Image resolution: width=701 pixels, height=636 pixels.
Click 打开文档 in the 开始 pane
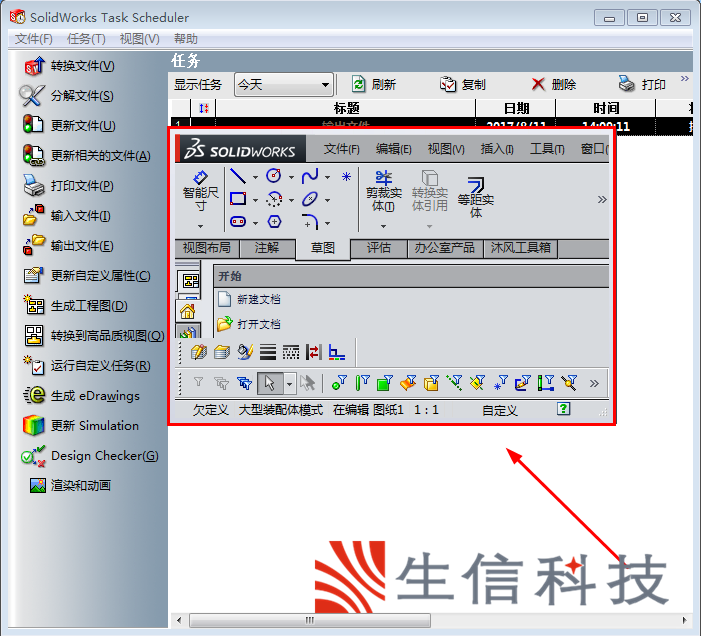(x=249, y=324)
